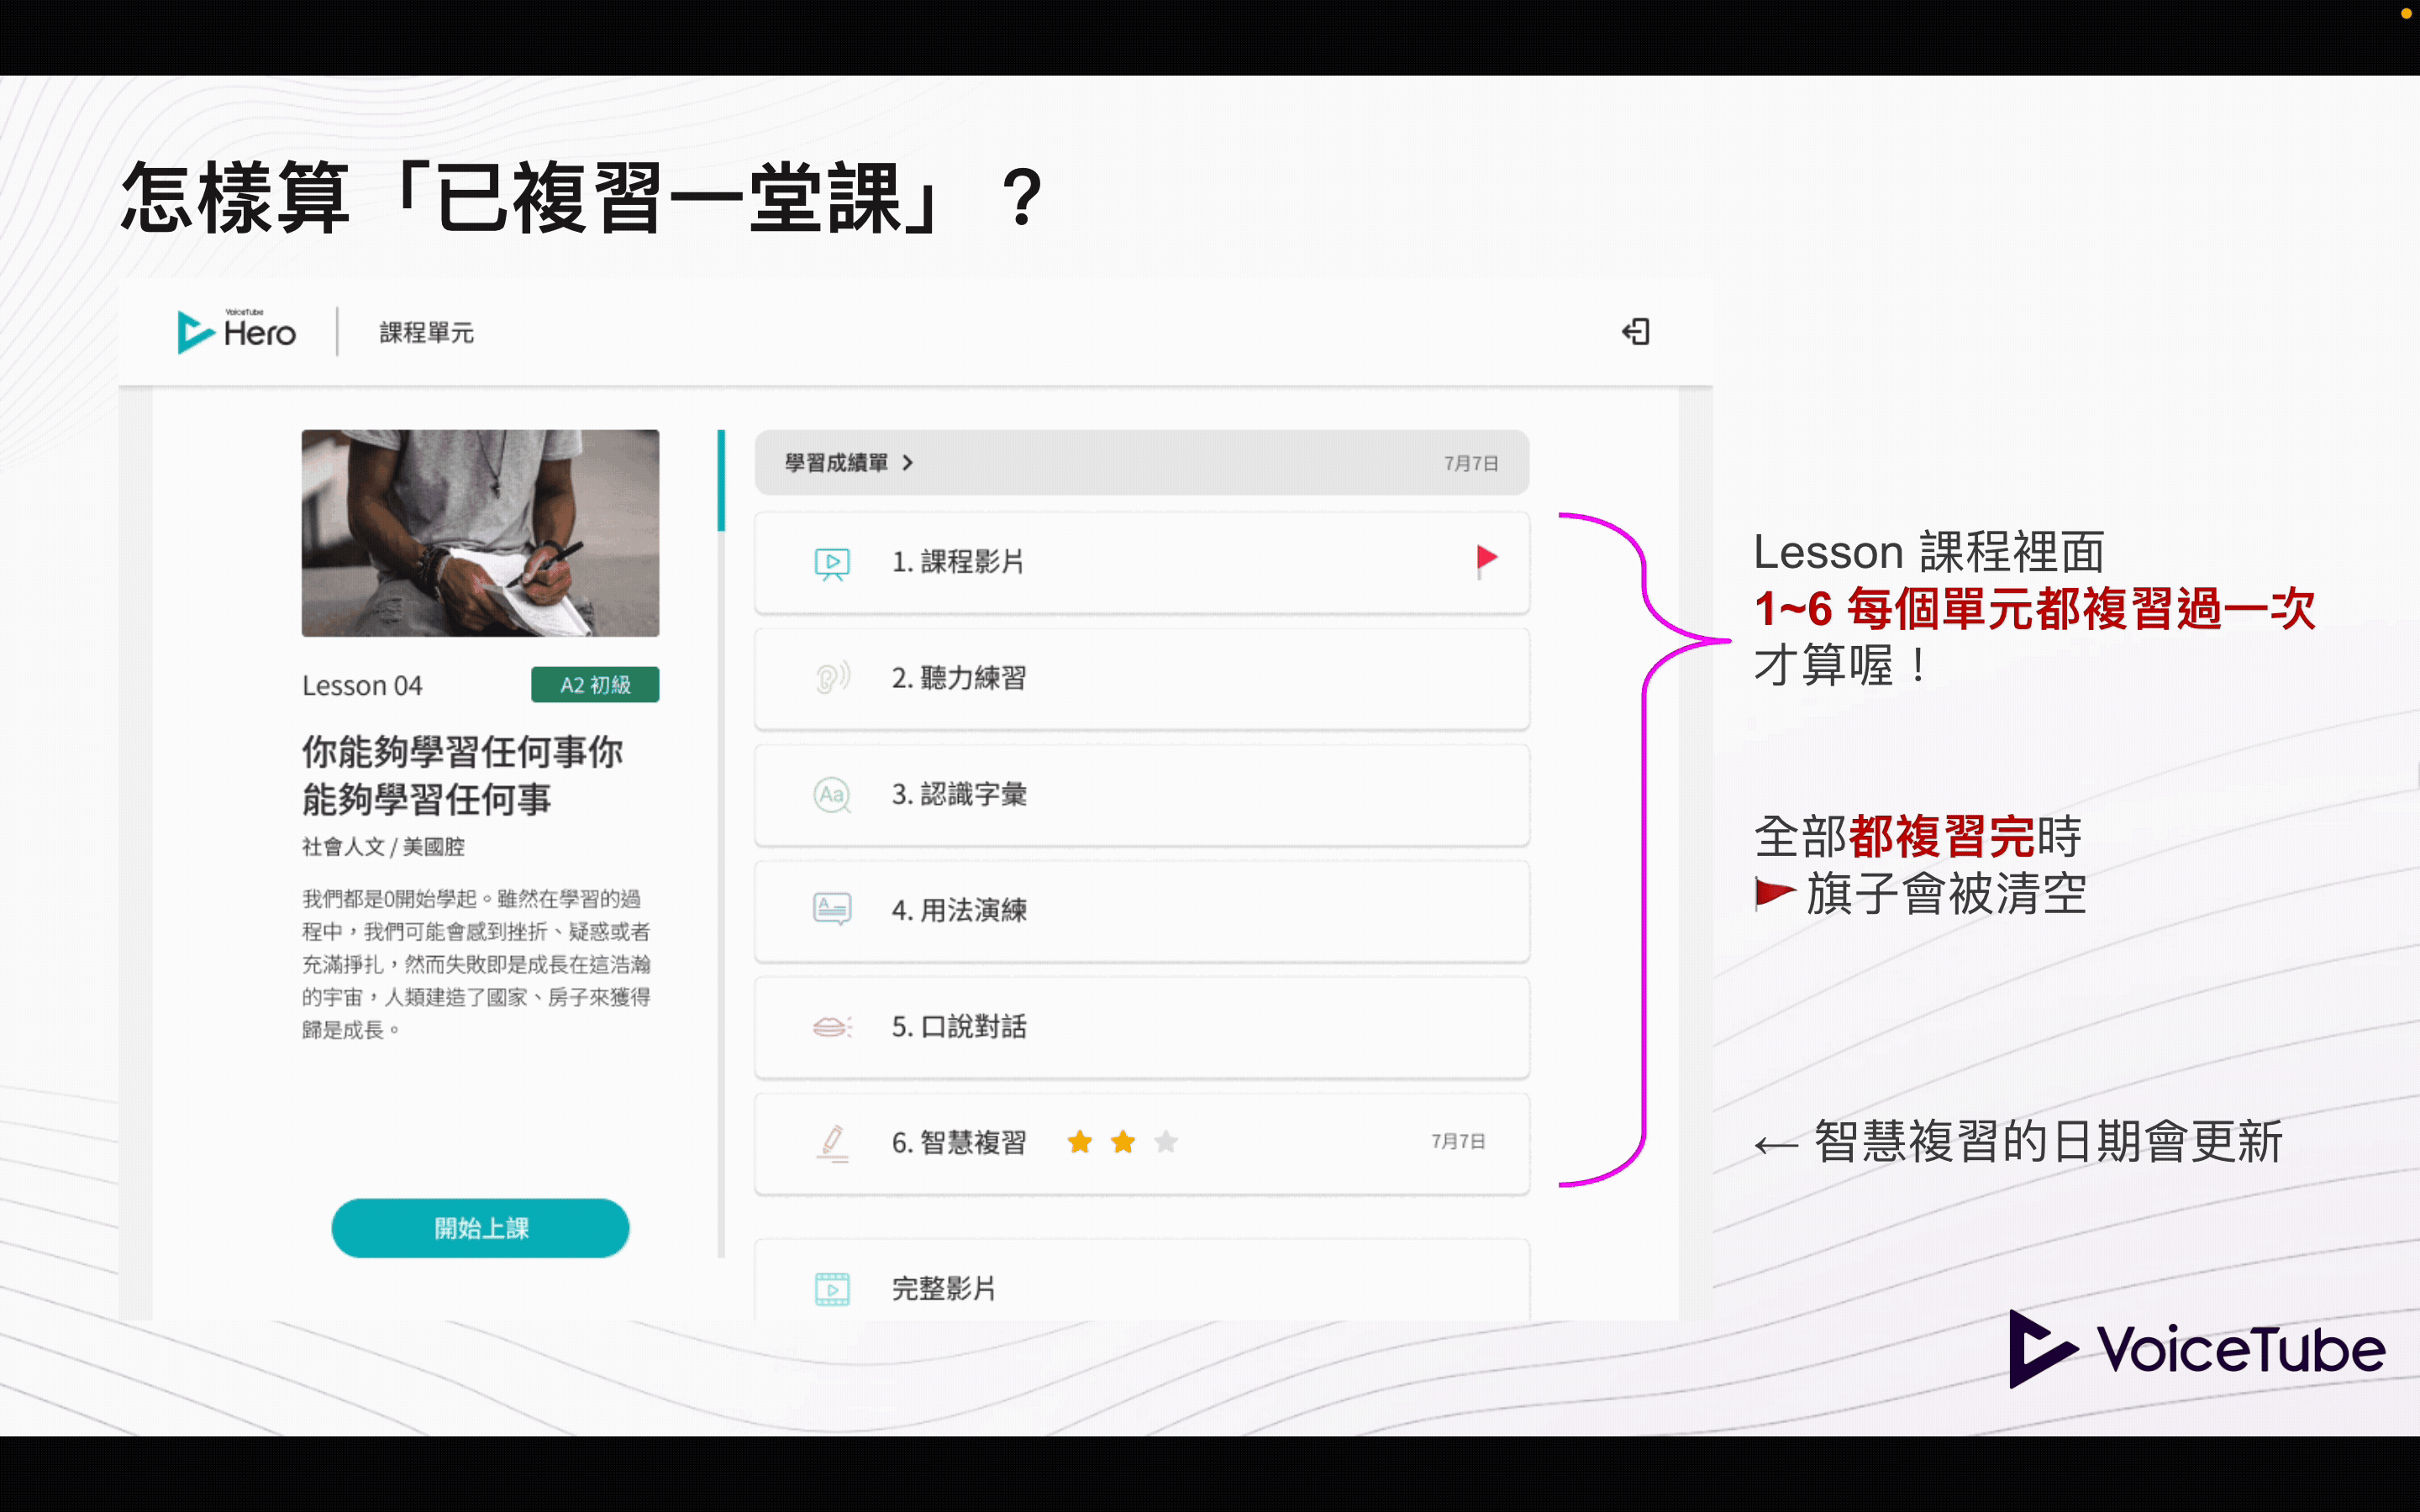Click the 聽力練習 ear icon
Image resolution: width=2420 pixels, height=1512 pixels.
click(x=829, y=678)
